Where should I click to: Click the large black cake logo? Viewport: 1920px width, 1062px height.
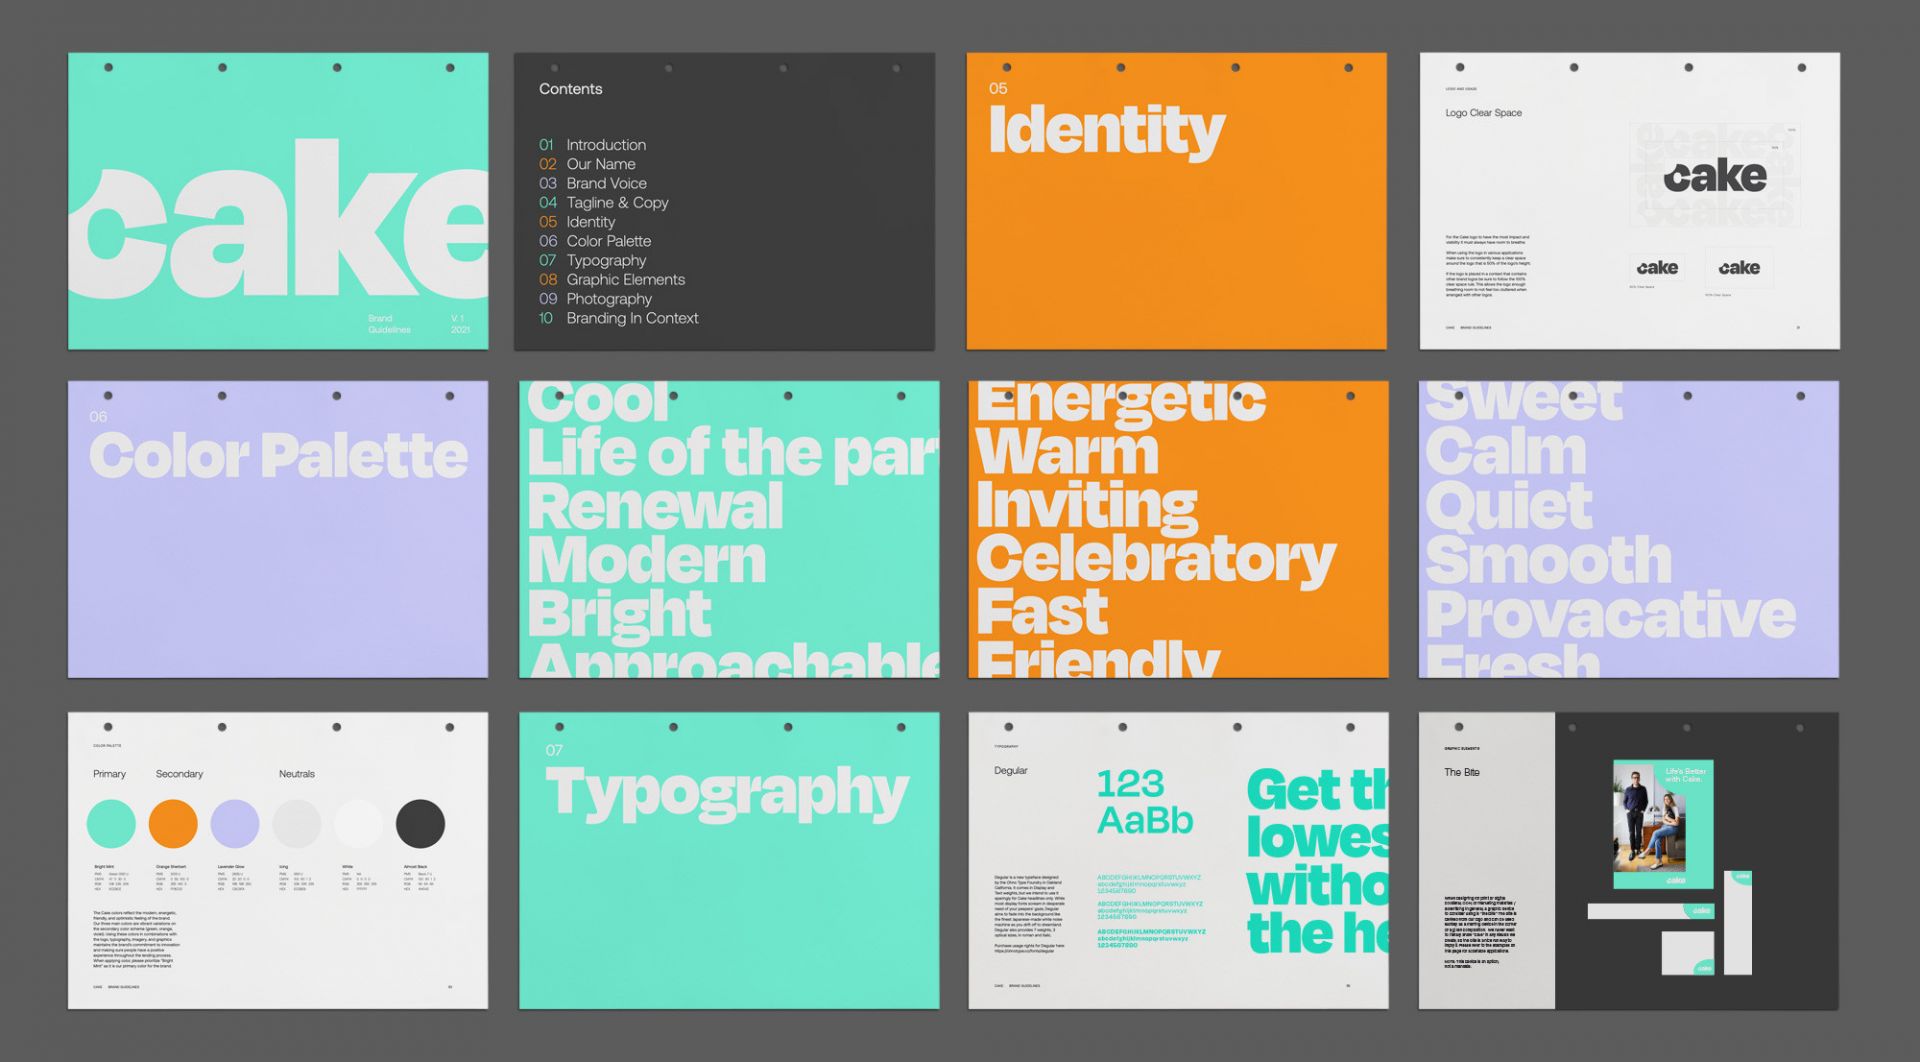[1714, 177]
